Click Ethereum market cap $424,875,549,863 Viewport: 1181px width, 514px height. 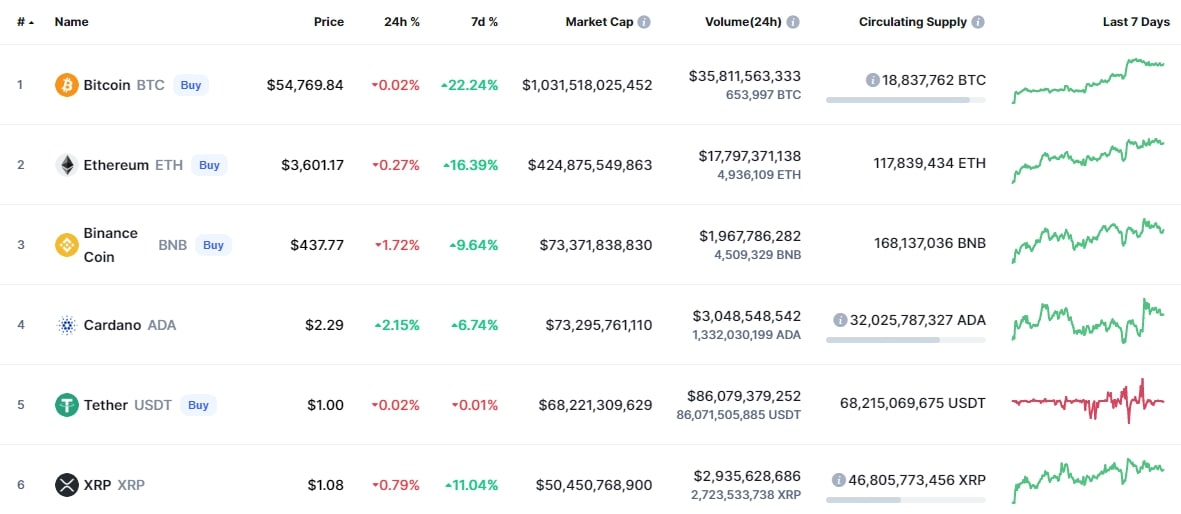[590, 165]
